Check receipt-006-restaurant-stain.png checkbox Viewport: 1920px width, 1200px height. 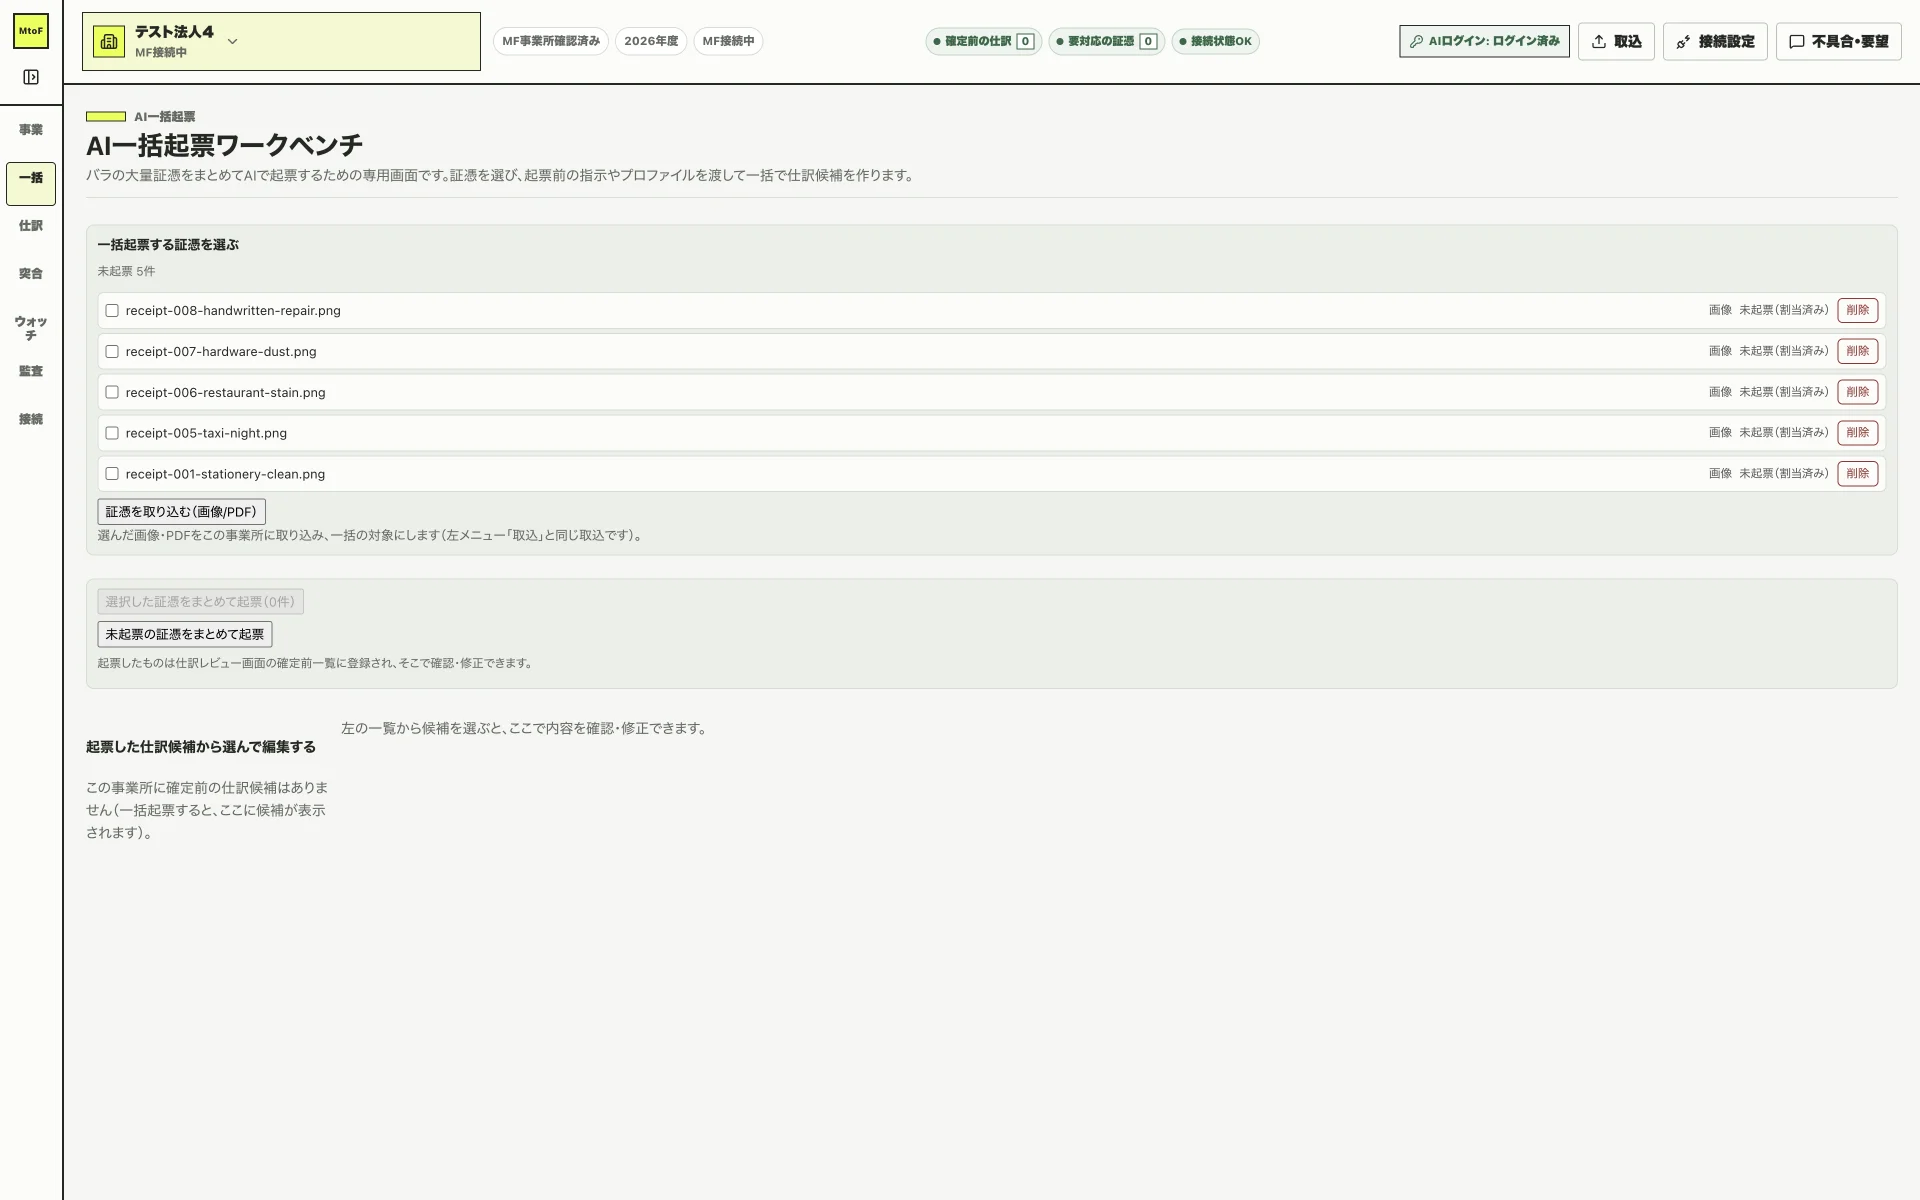tap(112, 393)
